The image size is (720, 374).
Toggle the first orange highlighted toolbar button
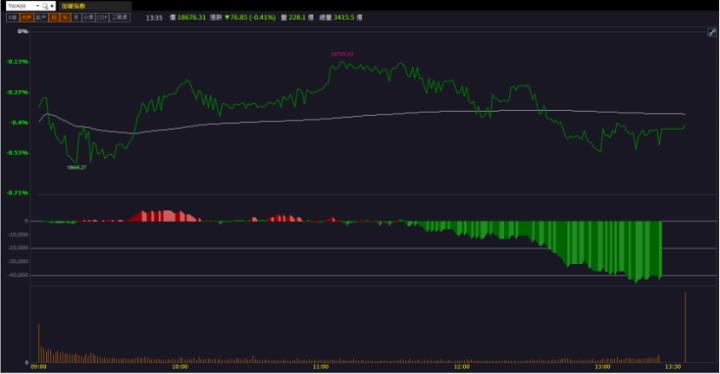coord(27,17)
